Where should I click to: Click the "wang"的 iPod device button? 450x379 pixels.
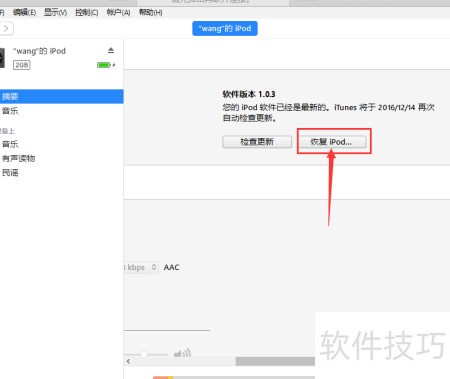pos(225,29)
